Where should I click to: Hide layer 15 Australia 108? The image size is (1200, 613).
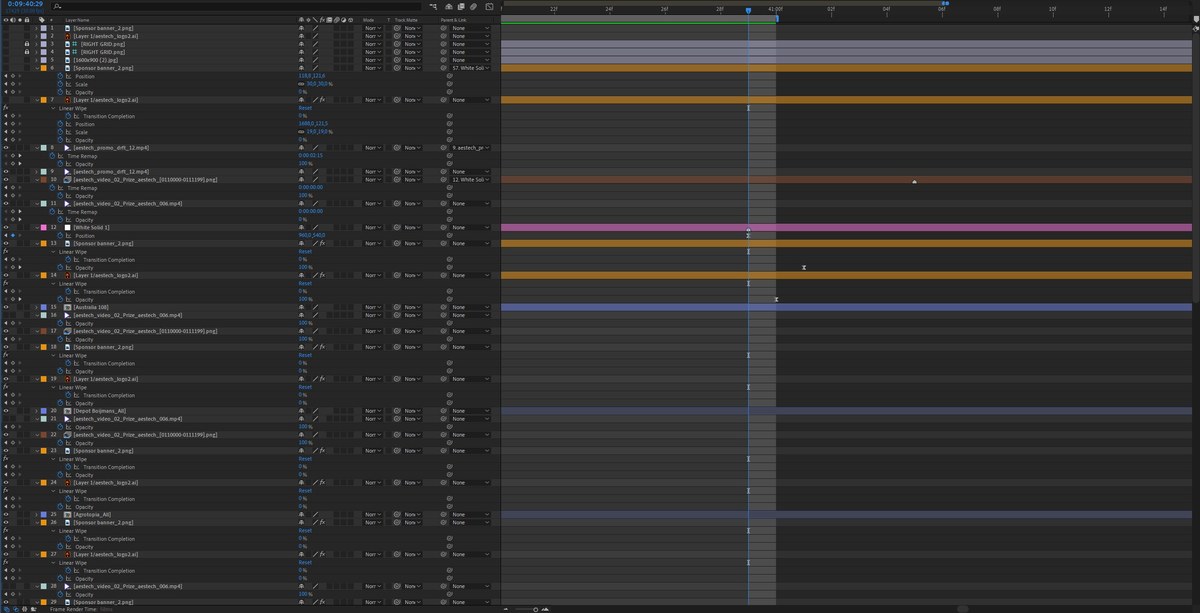click(x=6, y=308)
